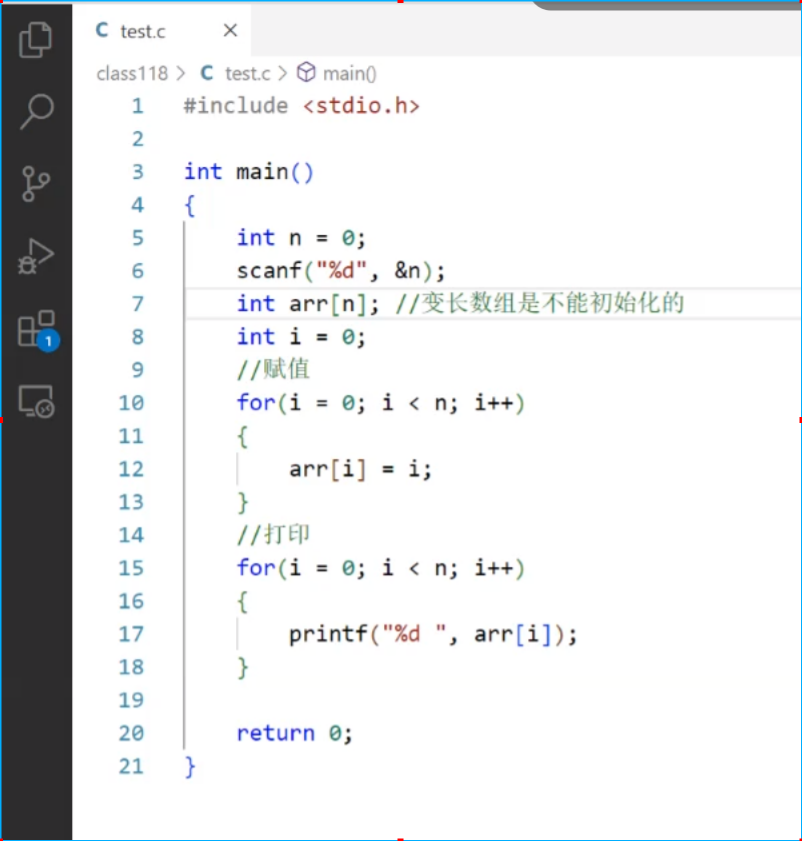The height and width of the screenshot is (841, 802).
Task: Click the 'return 0;' statement
Action: 295,733
